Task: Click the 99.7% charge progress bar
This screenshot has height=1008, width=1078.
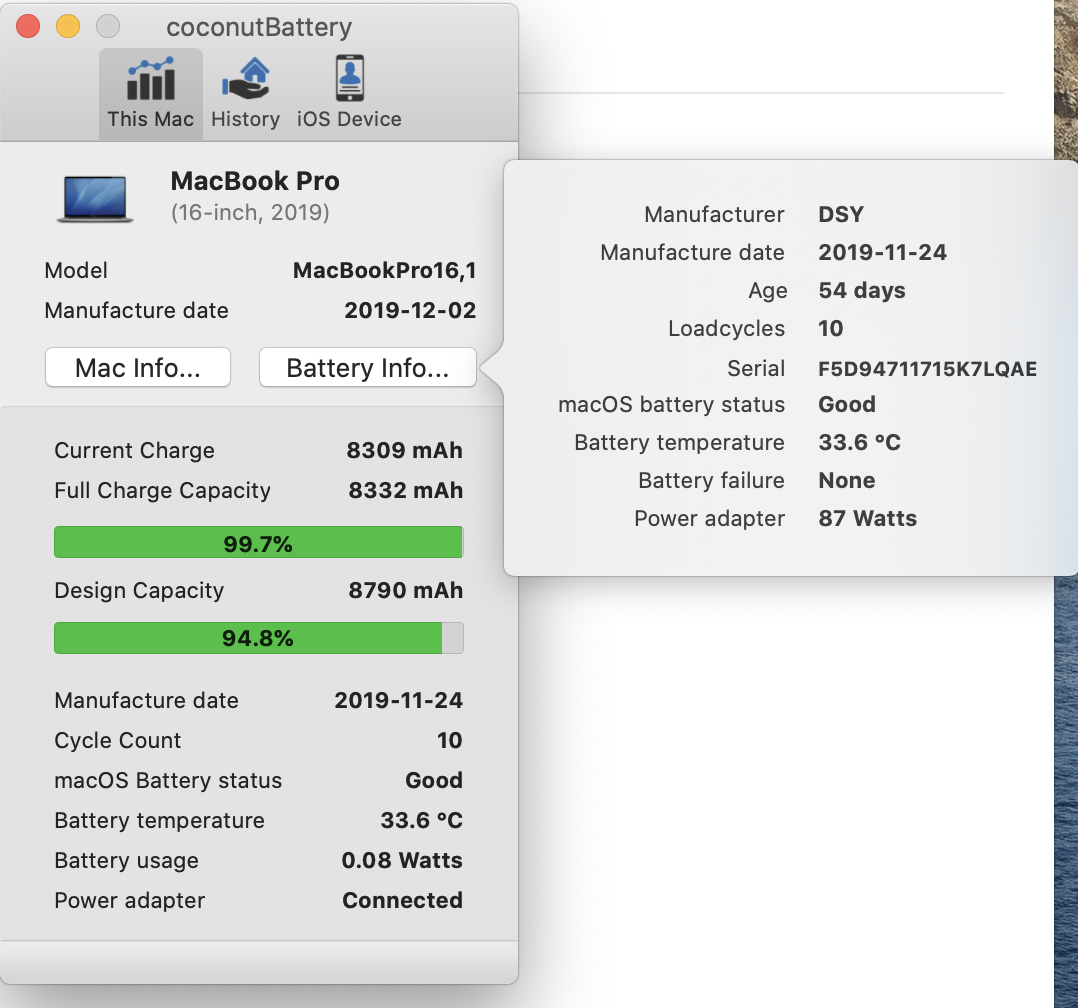Action: pos(258,543)
